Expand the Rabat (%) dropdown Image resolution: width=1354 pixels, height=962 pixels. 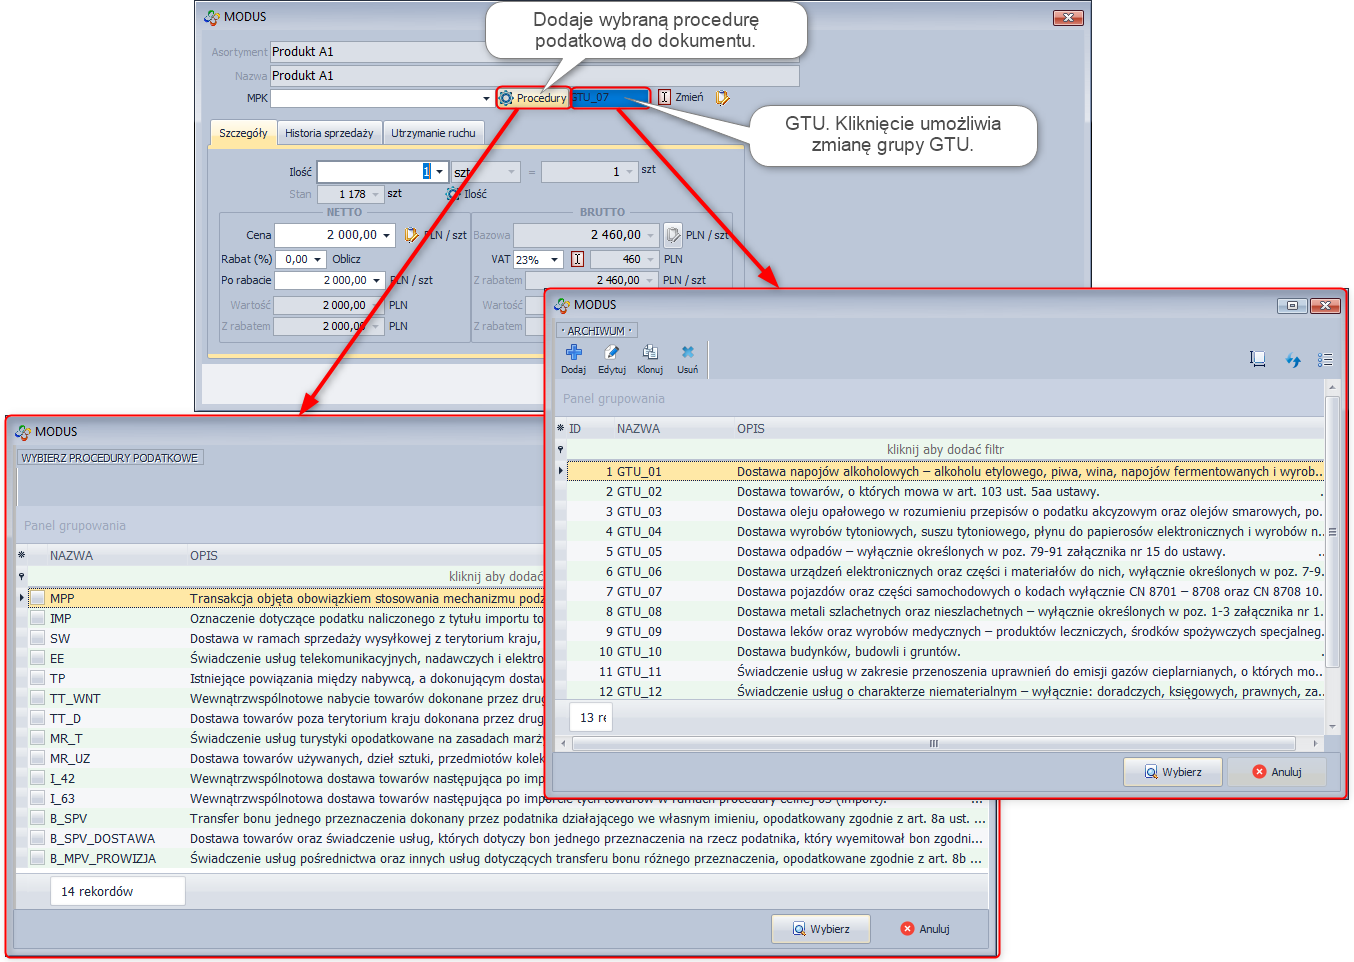click(318, 260)
